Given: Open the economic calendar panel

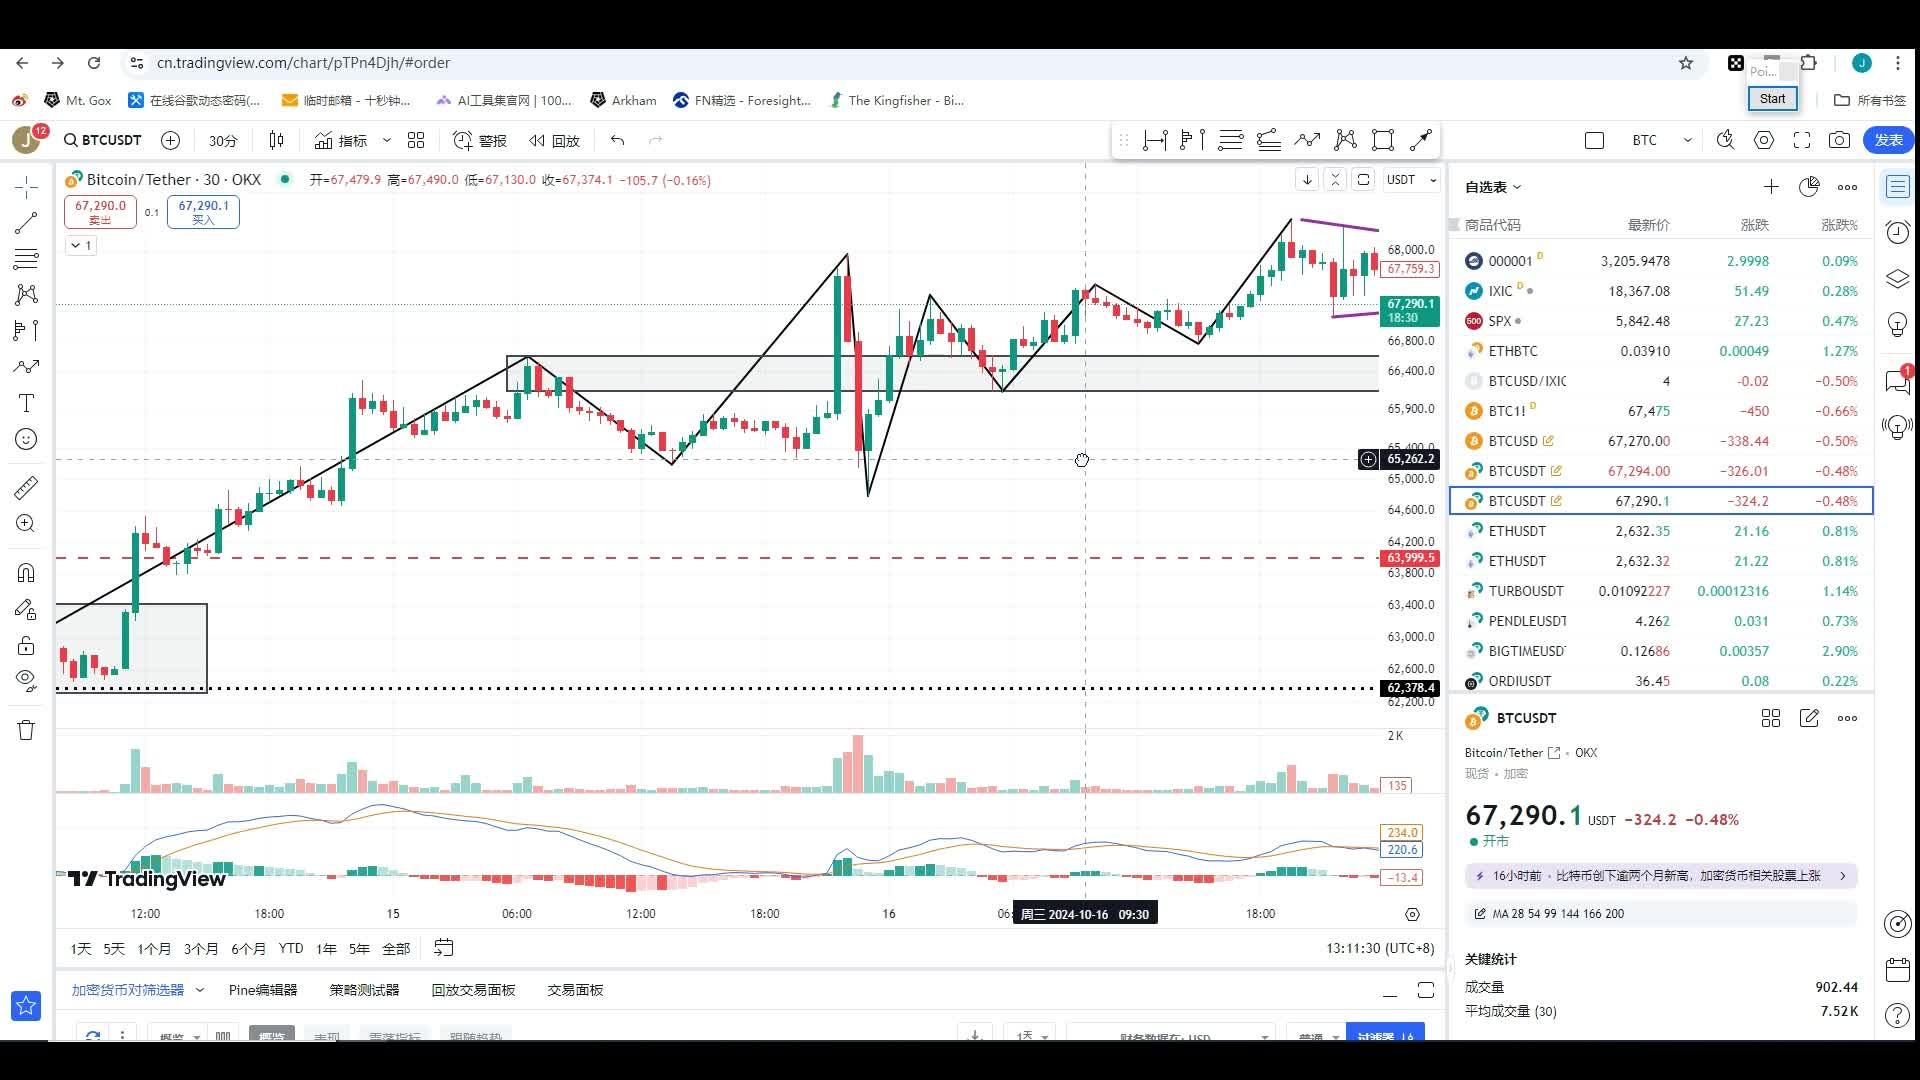Looking at the screenshot, I should tap(1897, 969).
